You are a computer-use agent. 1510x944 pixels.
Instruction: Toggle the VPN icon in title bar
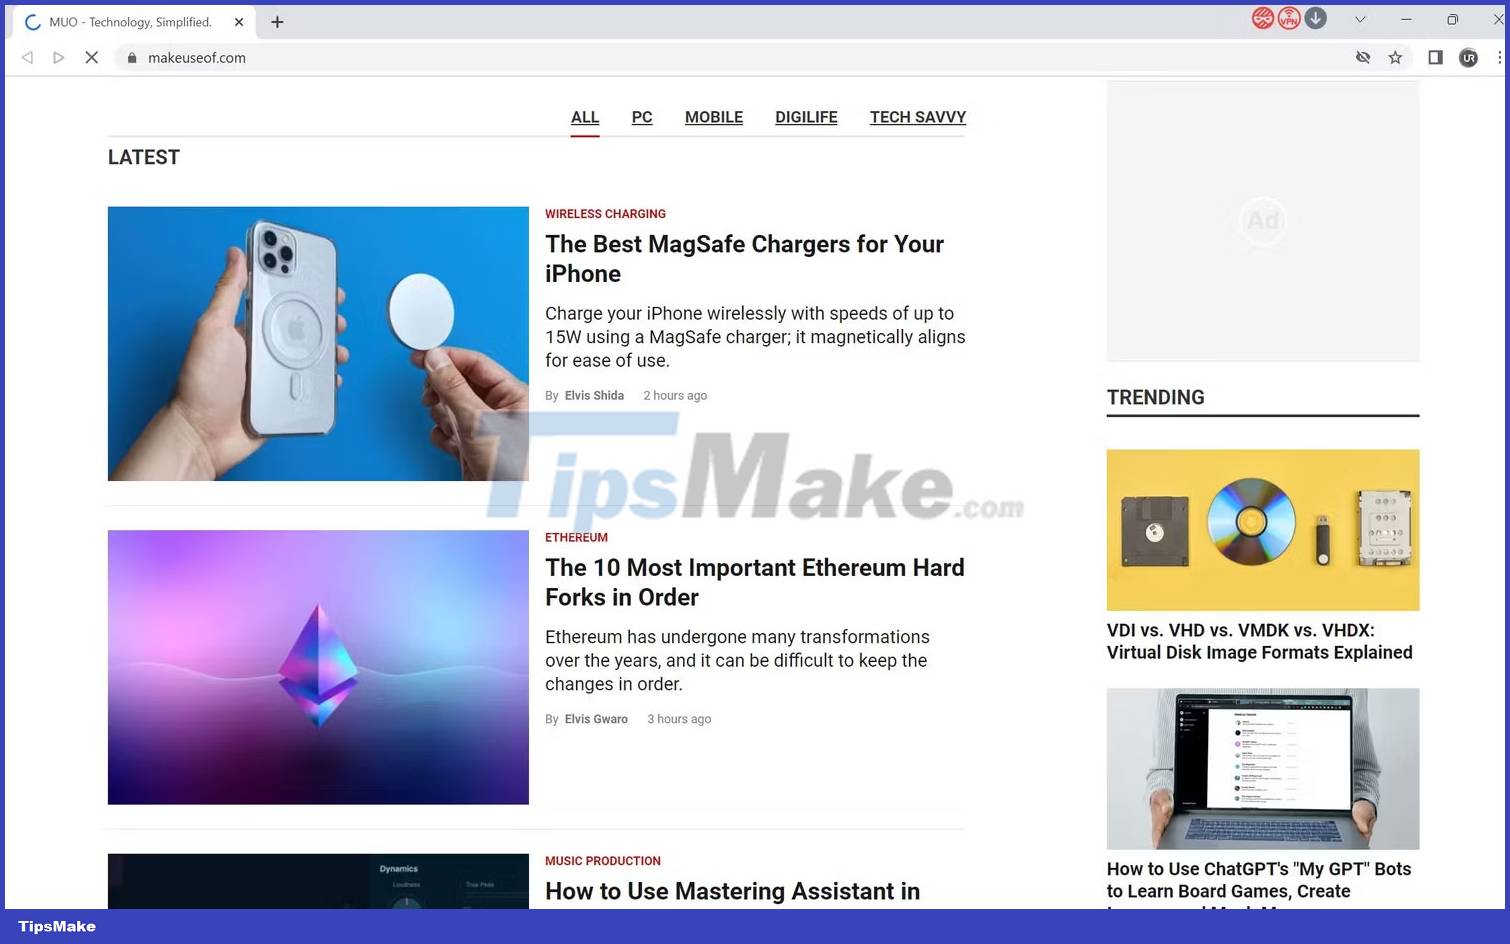(x=1289, y=19)
